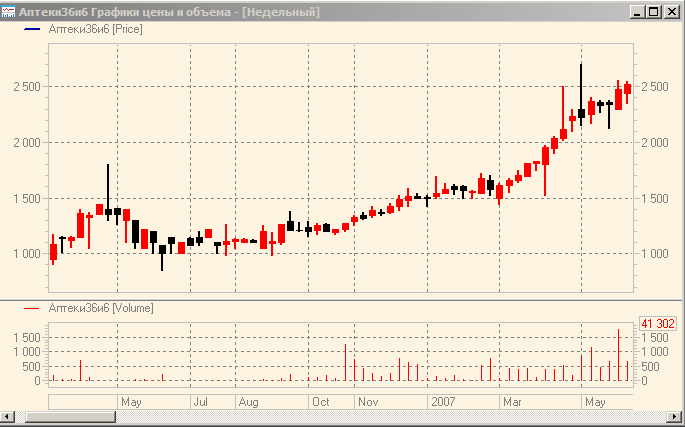Select the 2007 label on time axis
The height and width of the screenshot is (427, 685).
443,402
